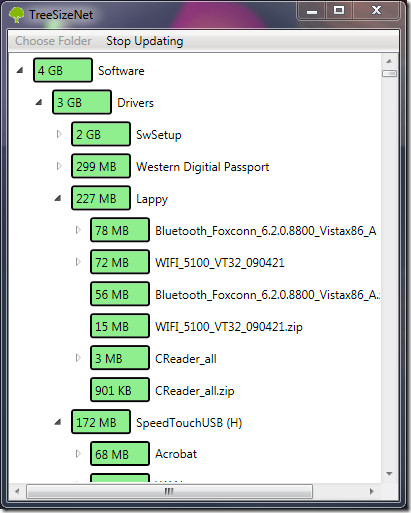Select SpeedTouchUSB (H) label
This screenshot has height=513, width=411.
[x=189, y=423]
